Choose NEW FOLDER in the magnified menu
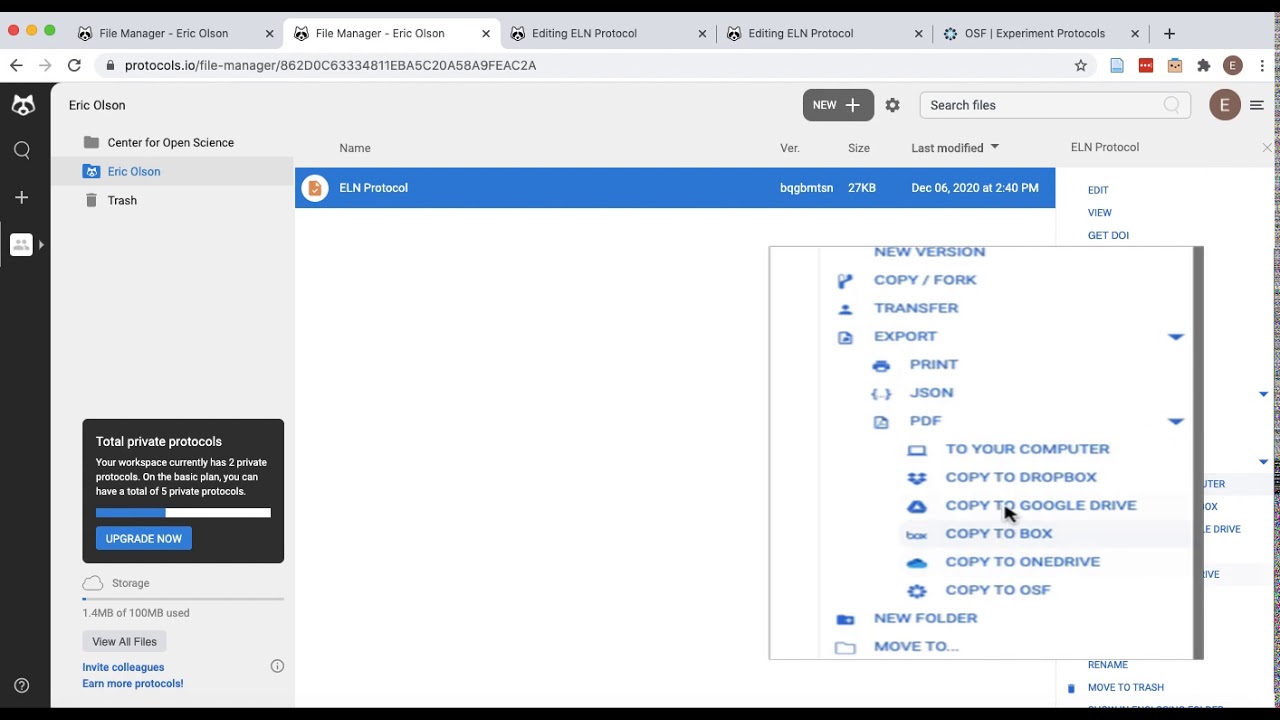 tap(926, 619)
